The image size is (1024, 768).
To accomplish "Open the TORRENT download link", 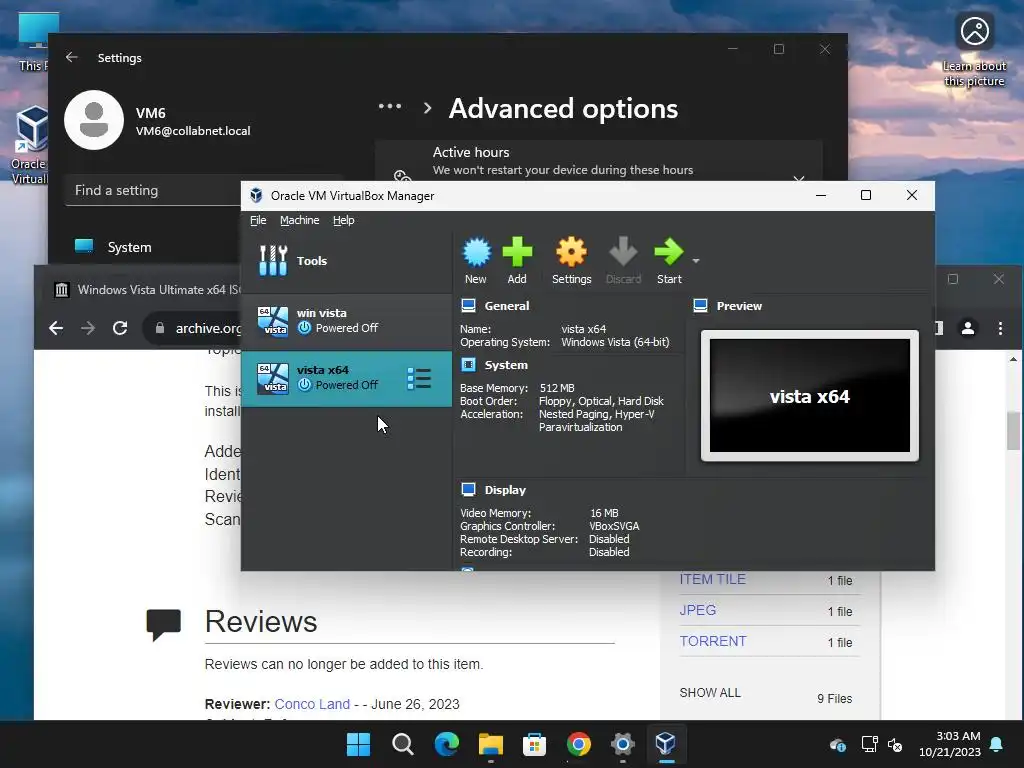I will (712, 641).
